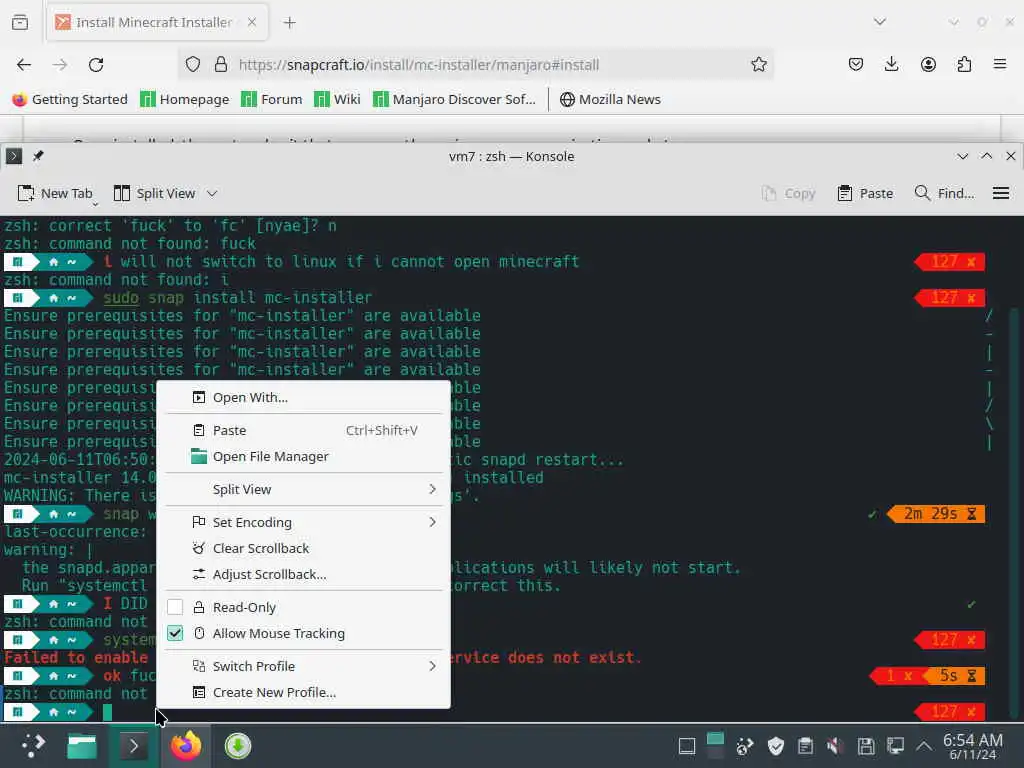Expand hidden system tray icons arrow
The height and width of the screenshot is (768, 1024).
point(923,746)
